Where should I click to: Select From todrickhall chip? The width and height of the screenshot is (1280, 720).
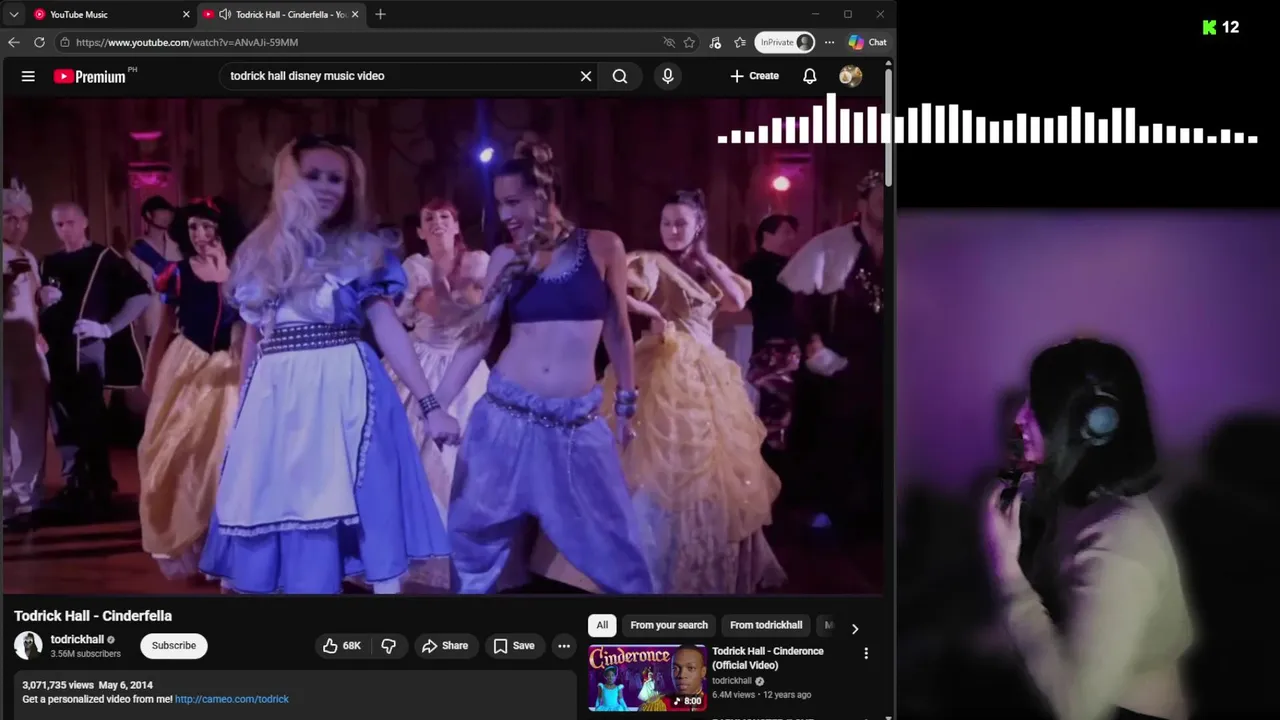click(x=766, y=625)
